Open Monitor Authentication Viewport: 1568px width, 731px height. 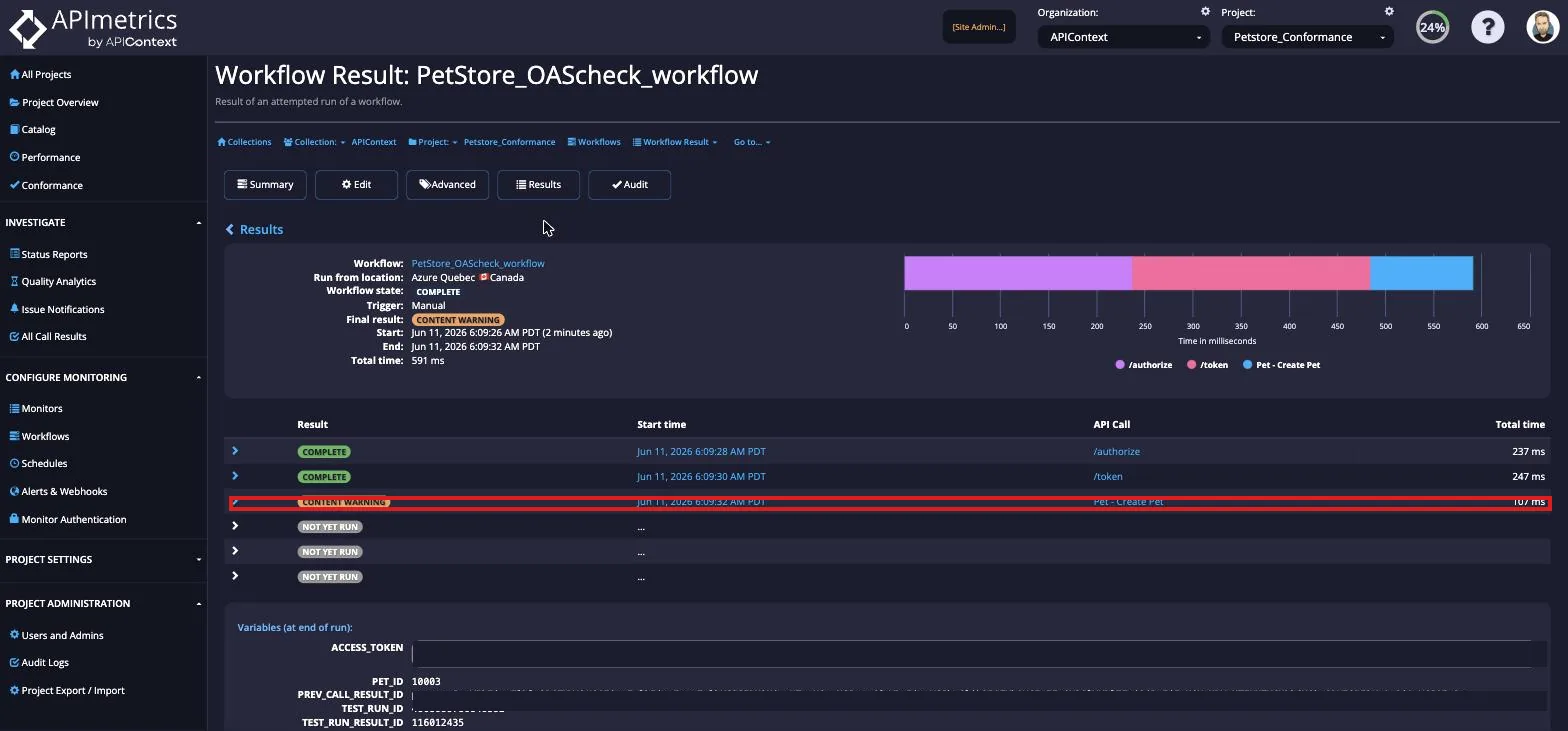click(x=68, y=519)
